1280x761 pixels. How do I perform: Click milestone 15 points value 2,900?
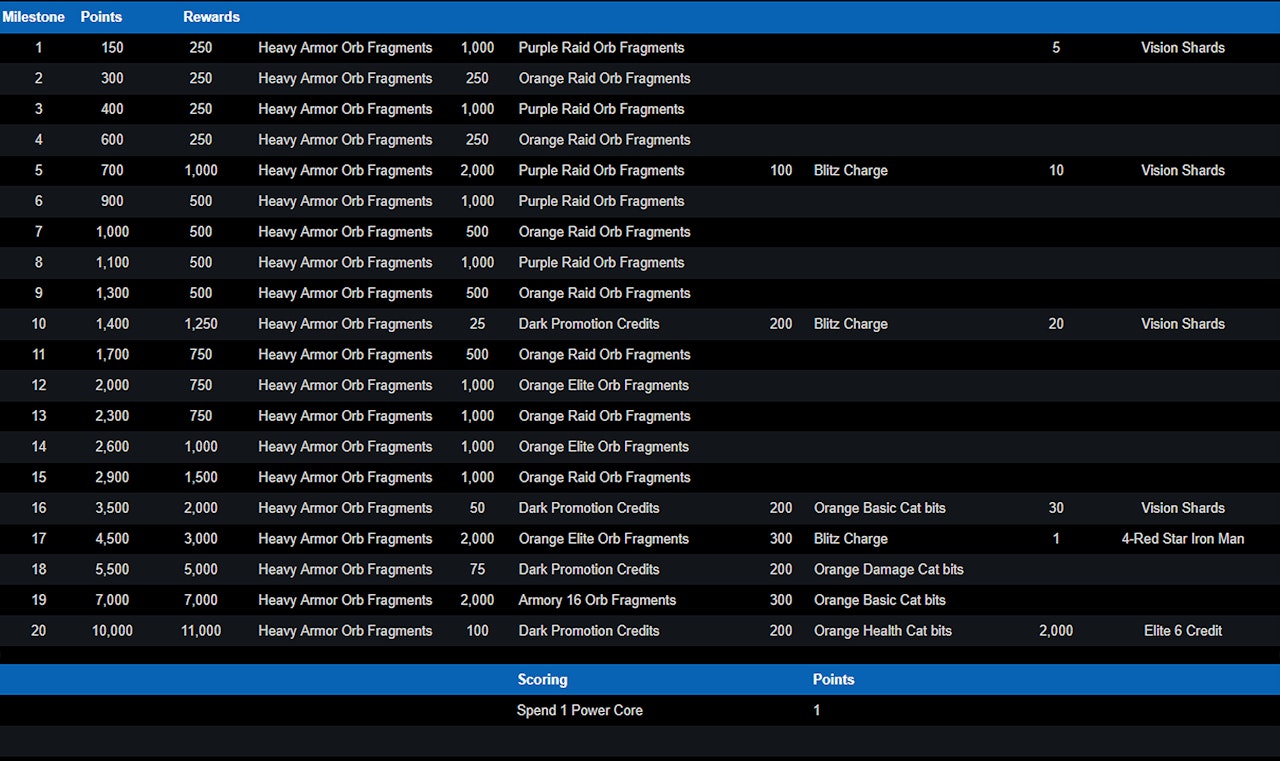click(112, 477)
